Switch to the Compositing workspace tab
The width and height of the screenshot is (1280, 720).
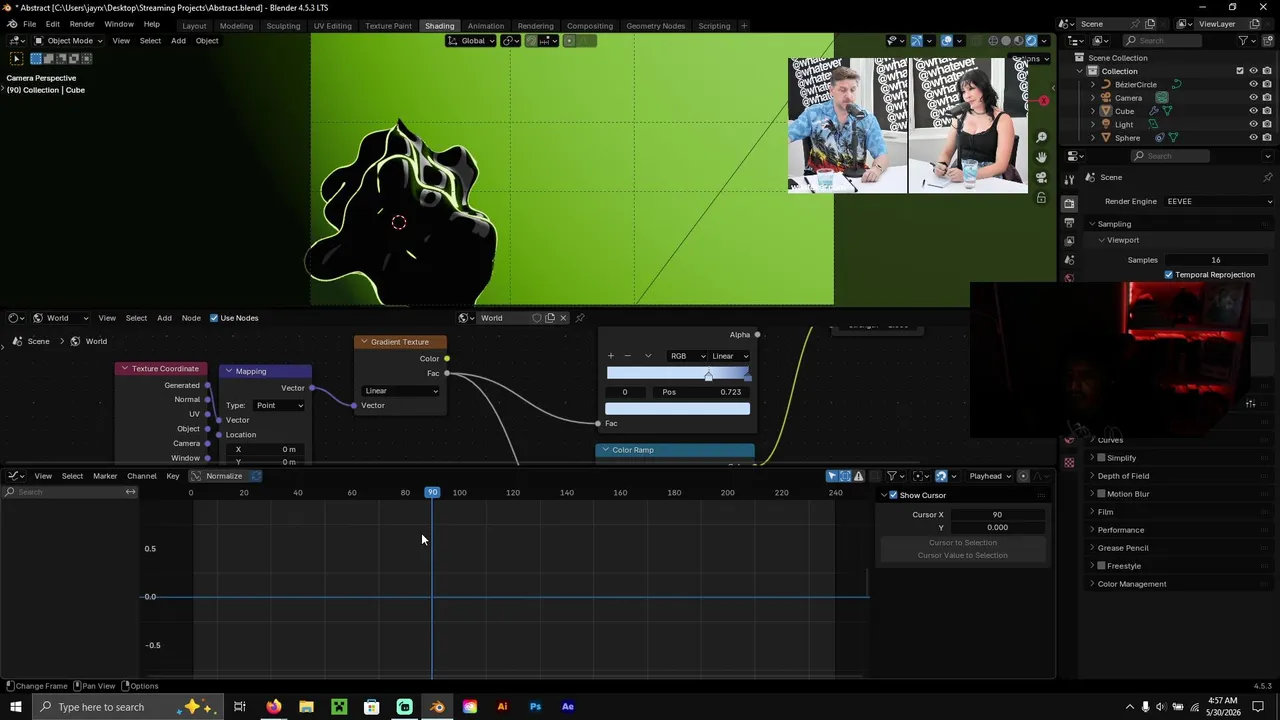(x=590, y=25)
